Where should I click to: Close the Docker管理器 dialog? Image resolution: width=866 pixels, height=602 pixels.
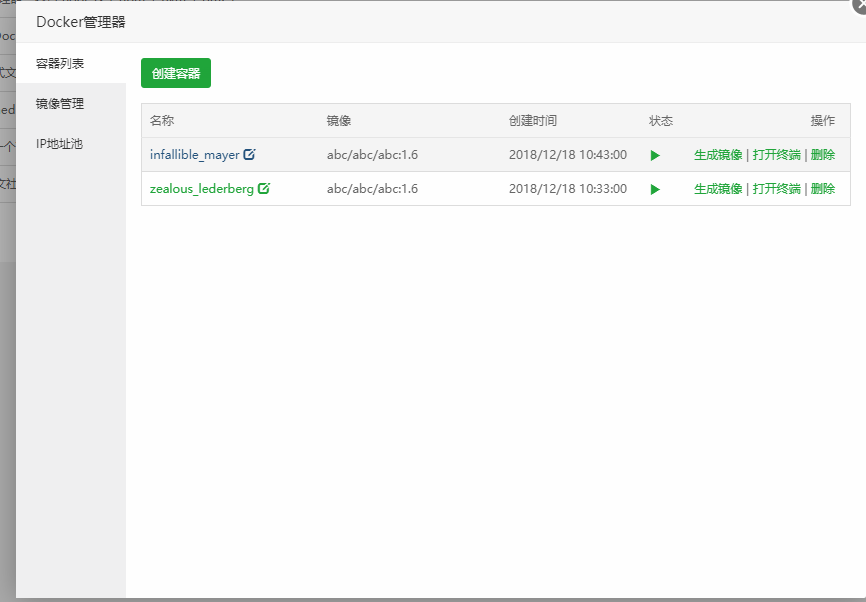tap(859, 4)
